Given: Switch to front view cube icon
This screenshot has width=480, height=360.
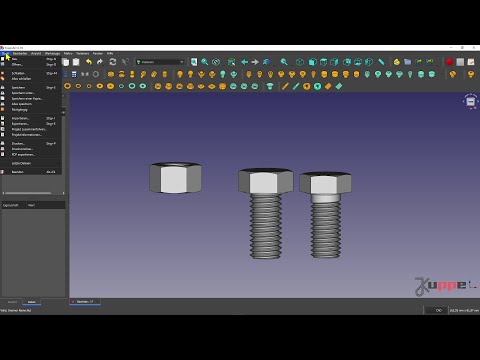Looking at the screenshot, I should [312, 62].
